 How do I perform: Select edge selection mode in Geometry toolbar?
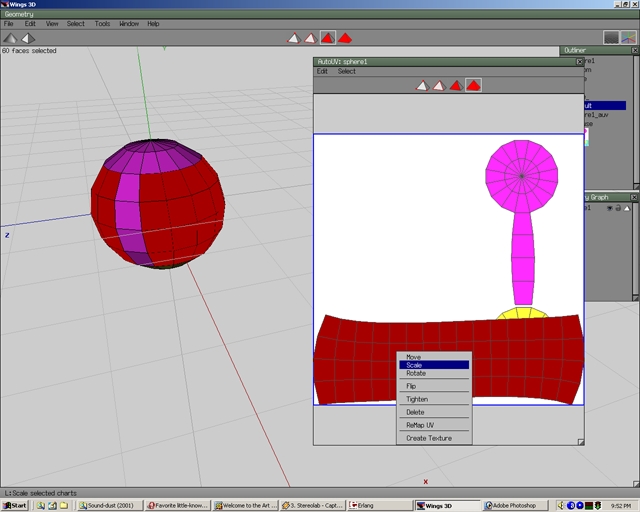pos(311,38)
